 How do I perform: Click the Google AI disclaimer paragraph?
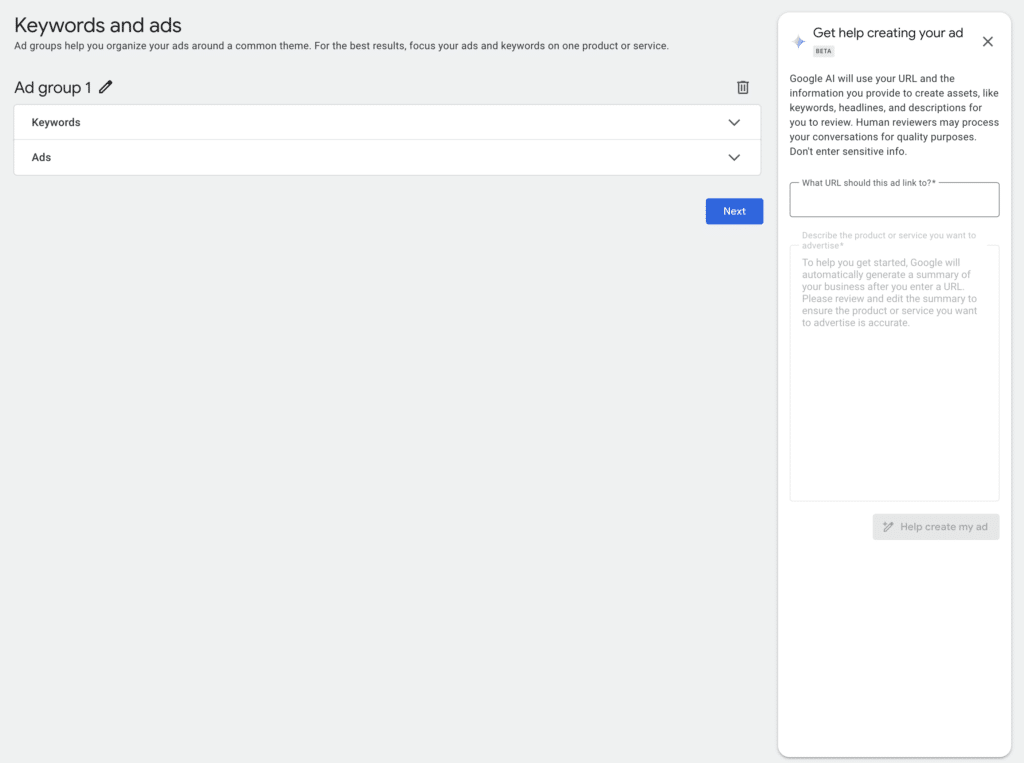pos(894,115)
